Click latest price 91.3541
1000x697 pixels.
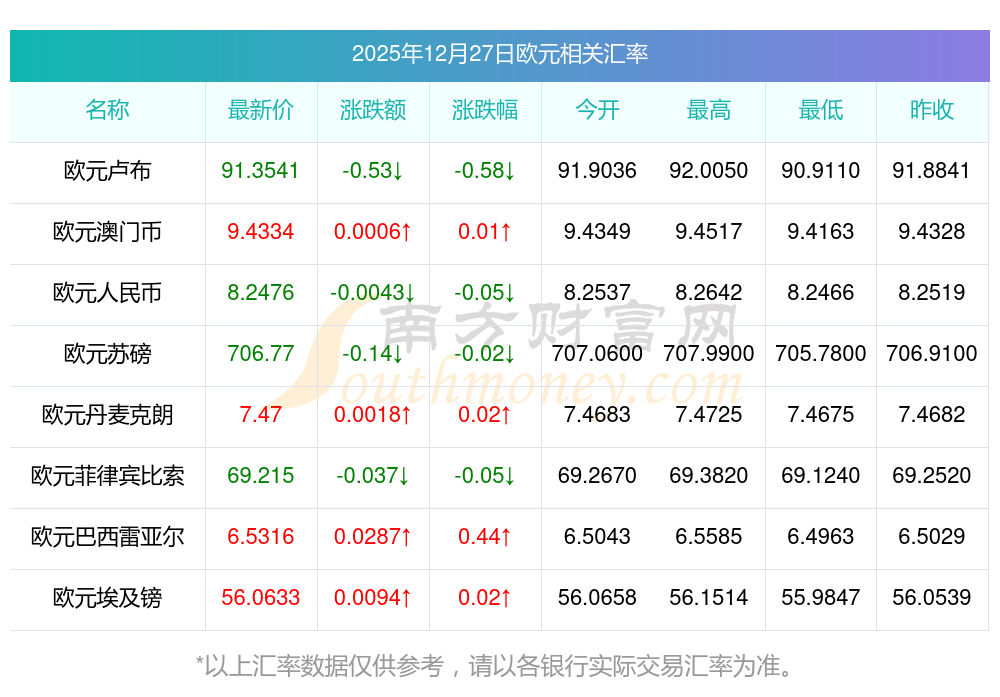[260, 170]
